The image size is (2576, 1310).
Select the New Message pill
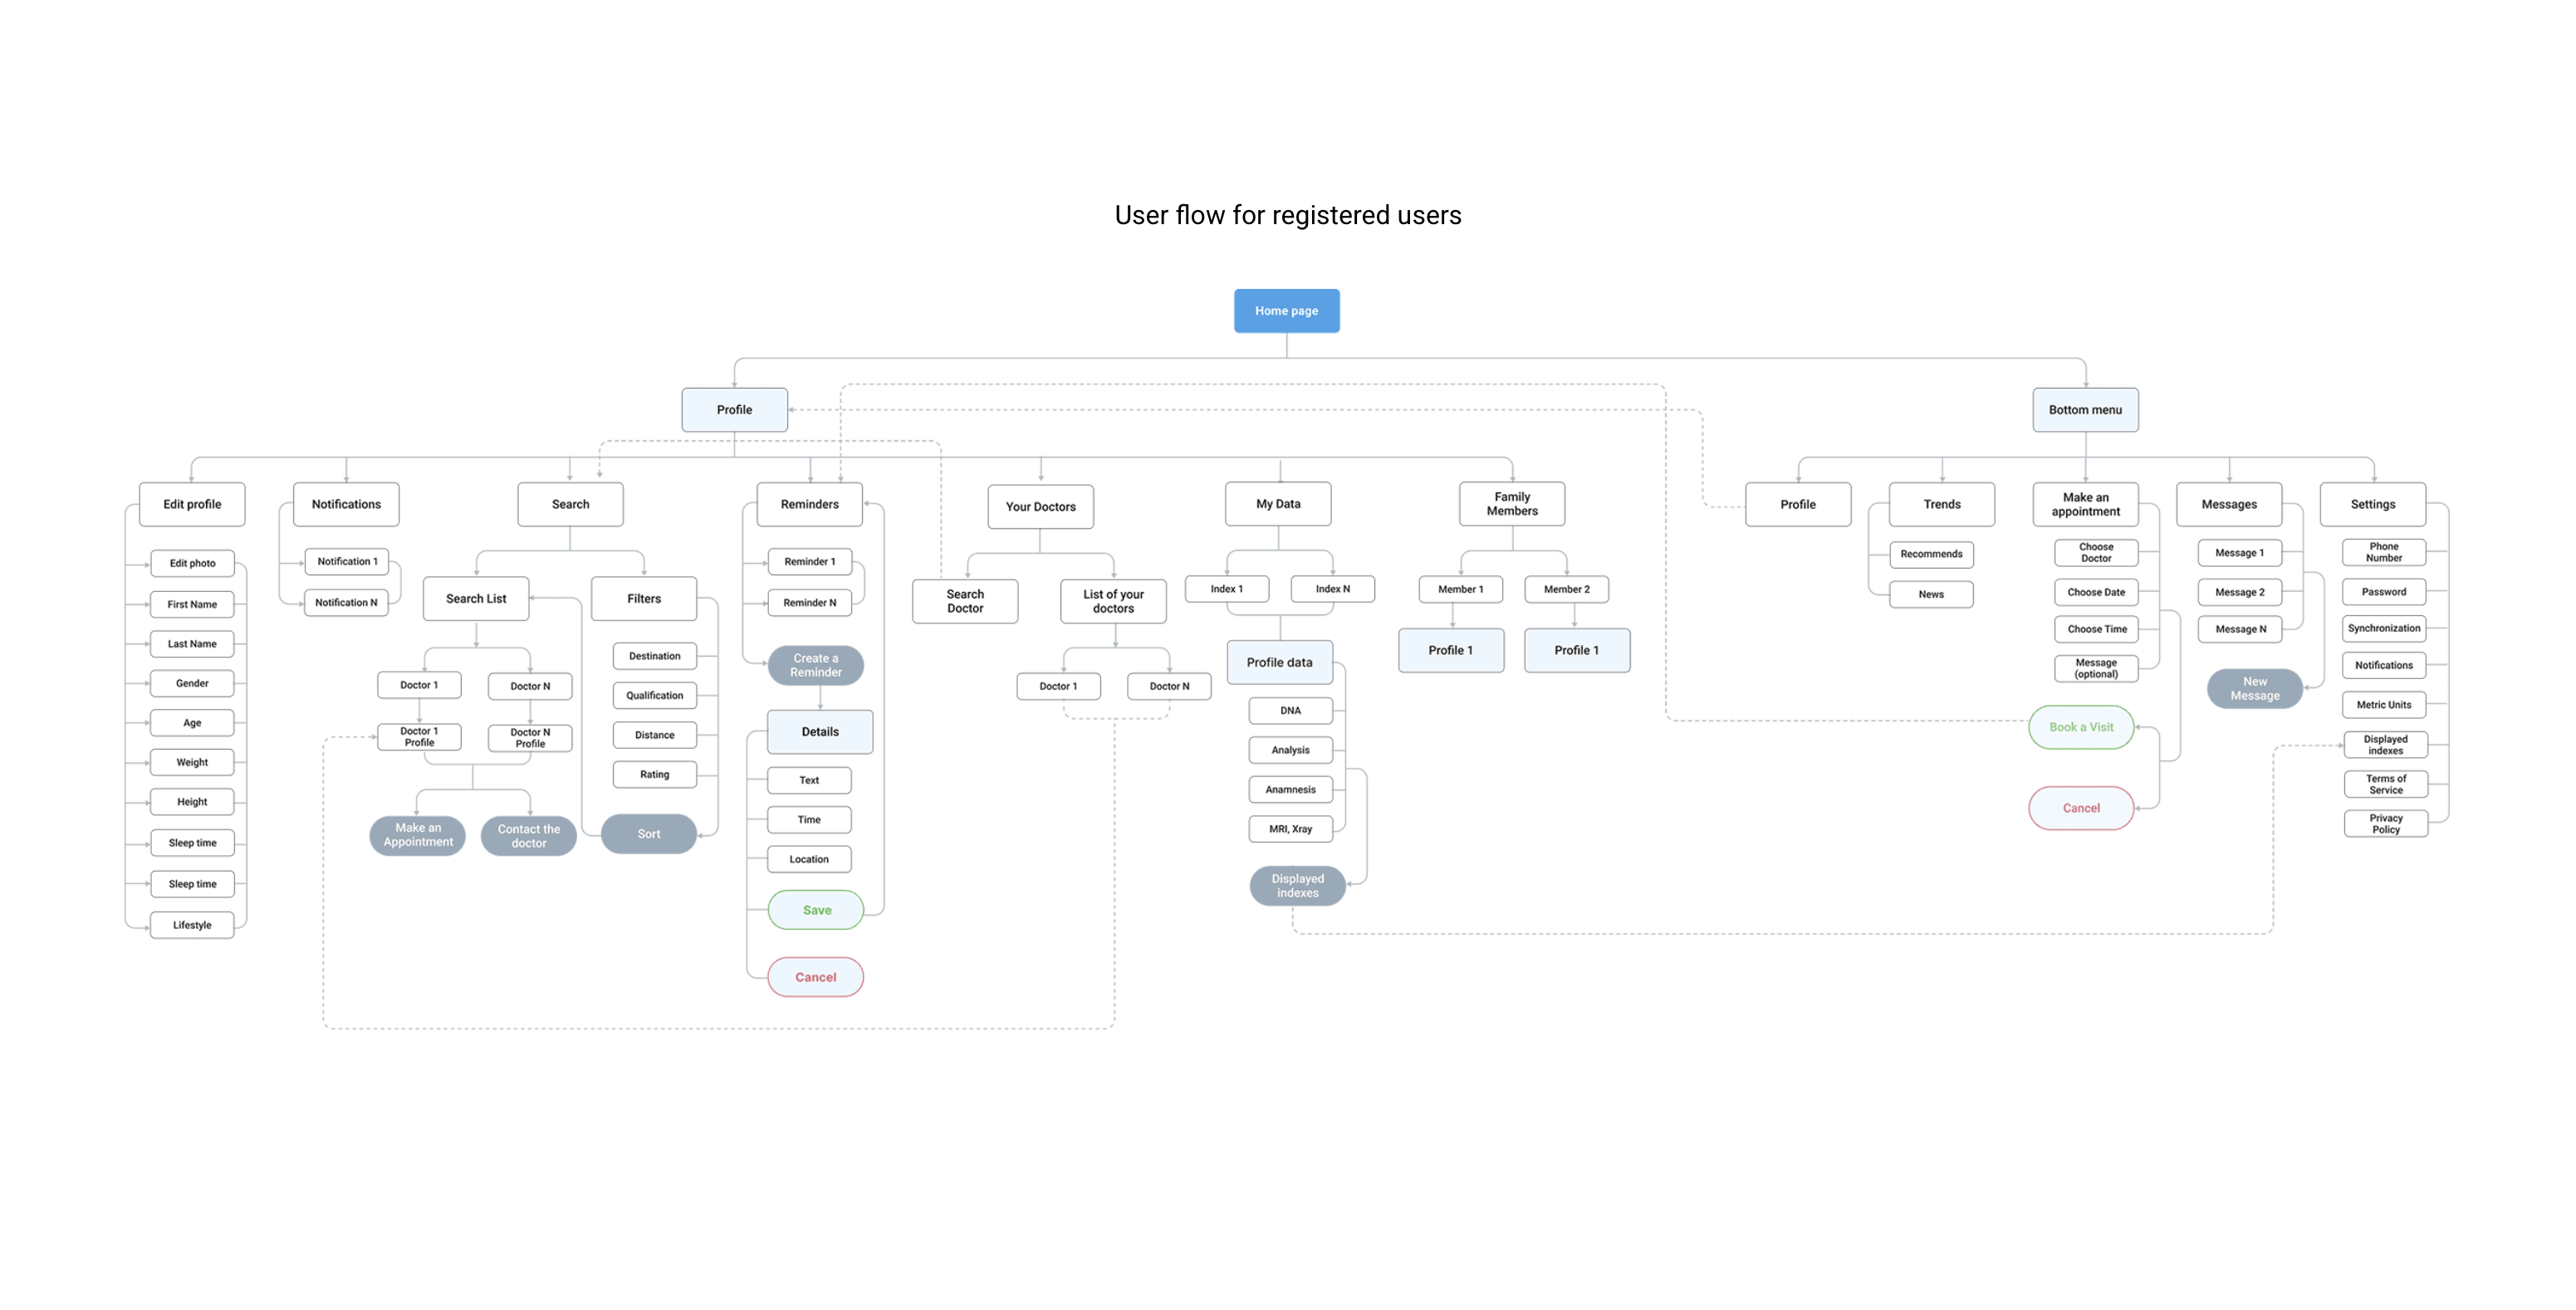(x=2254, y=689)
